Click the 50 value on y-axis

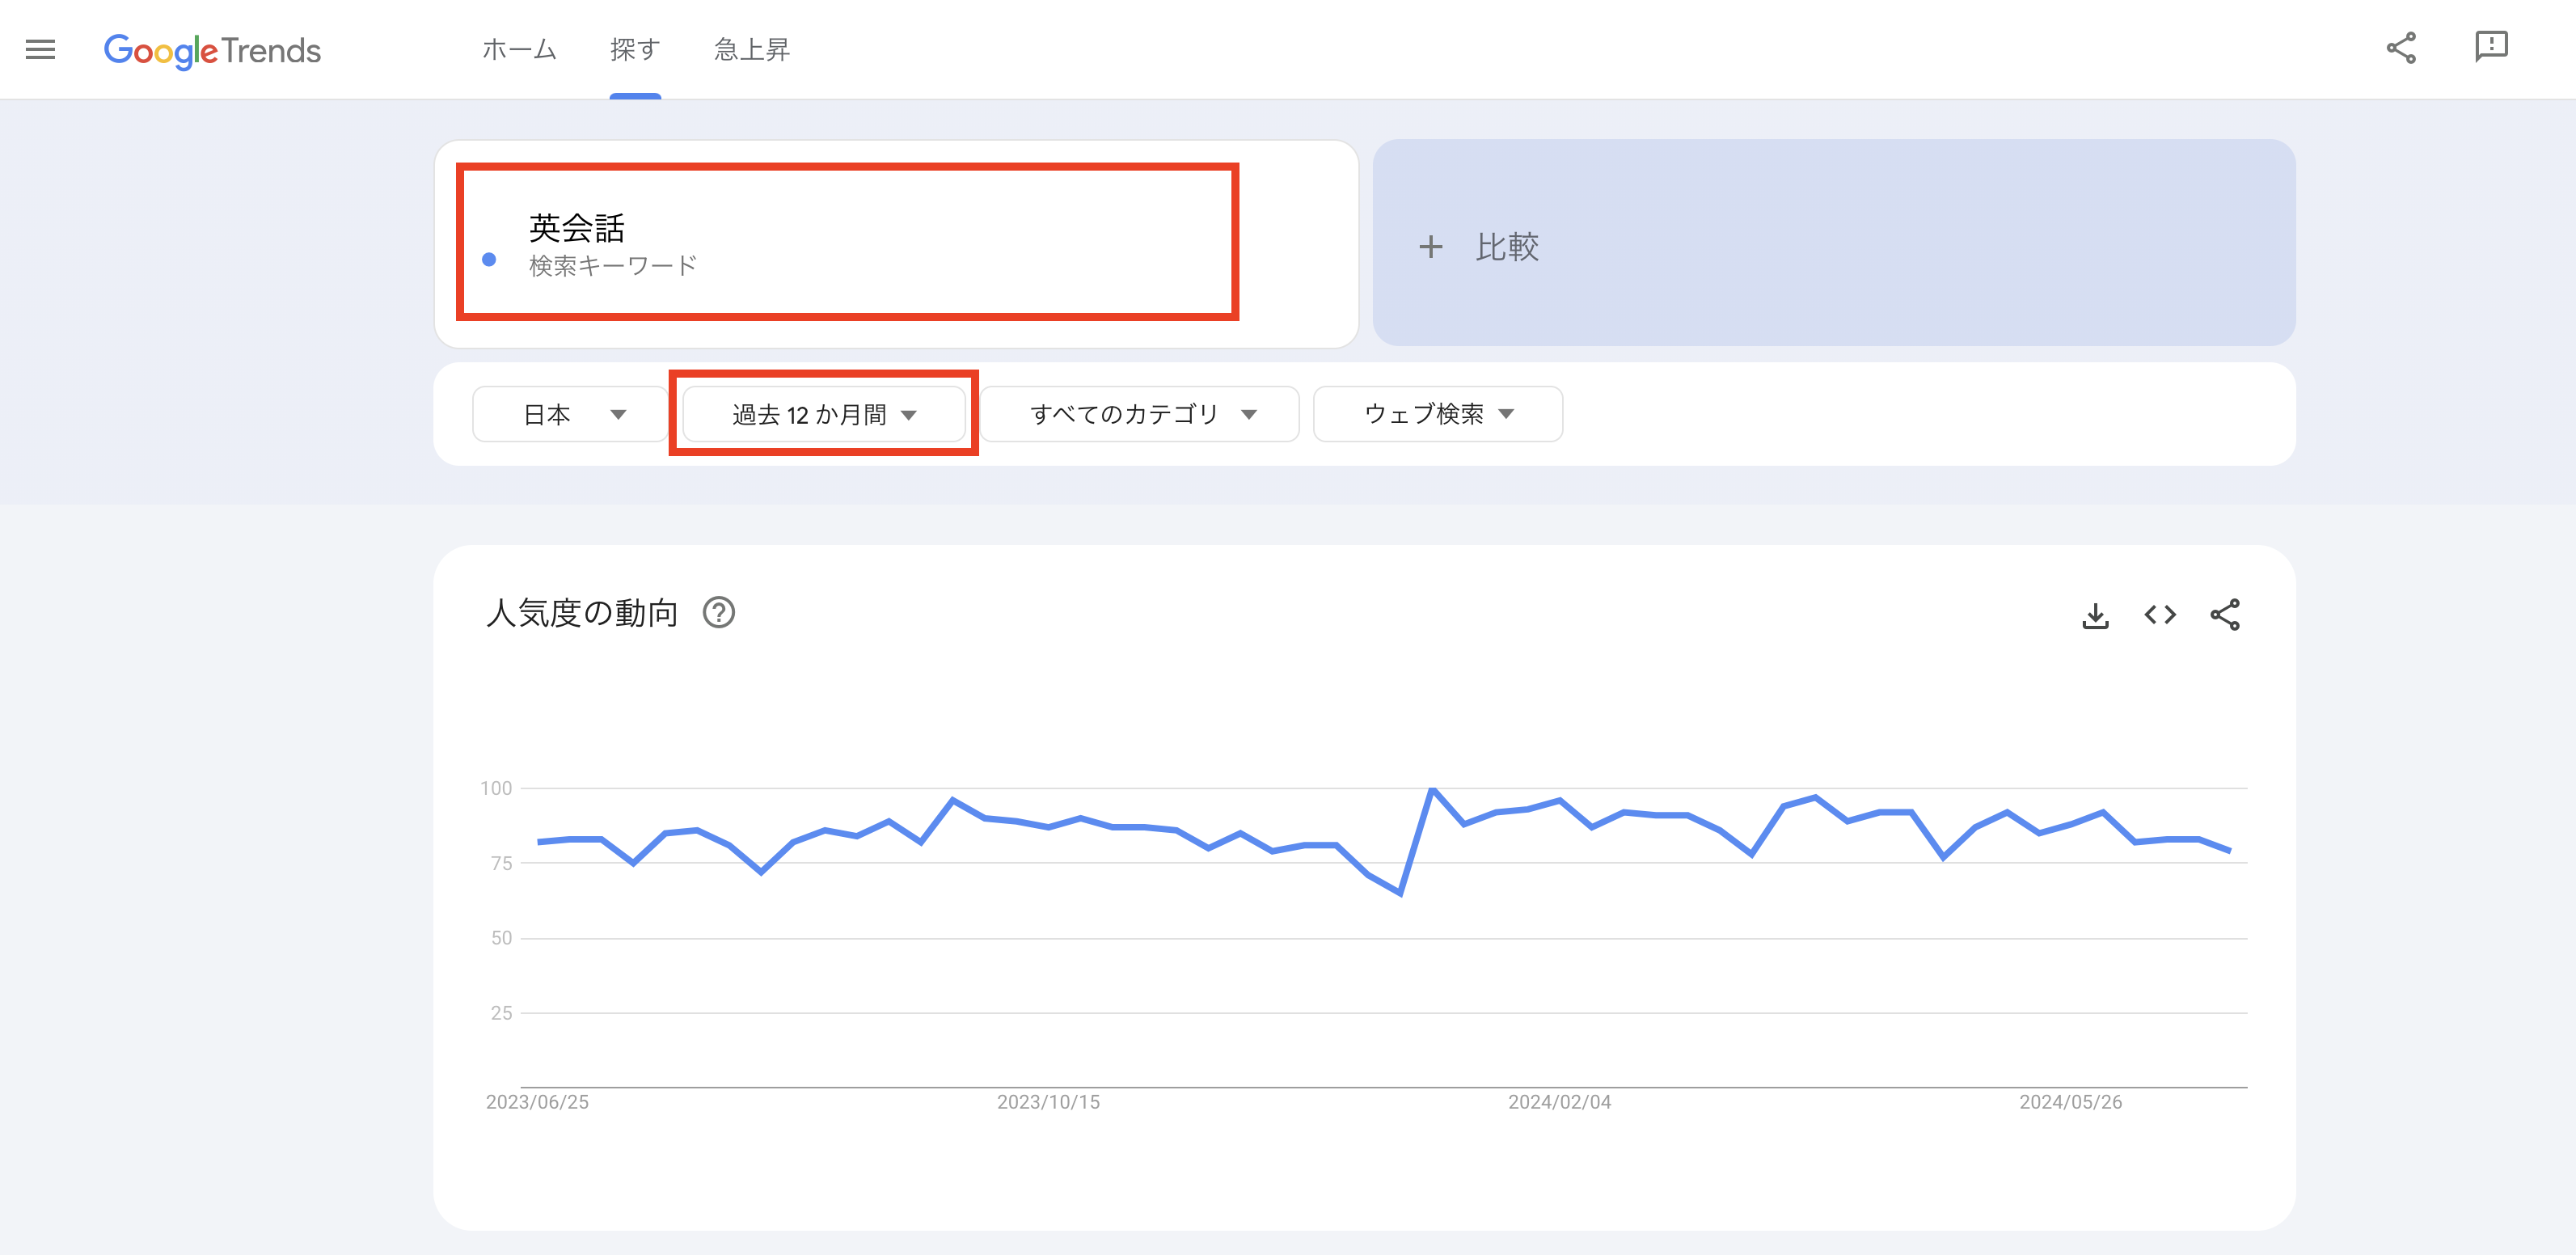(x=501, y=938)
